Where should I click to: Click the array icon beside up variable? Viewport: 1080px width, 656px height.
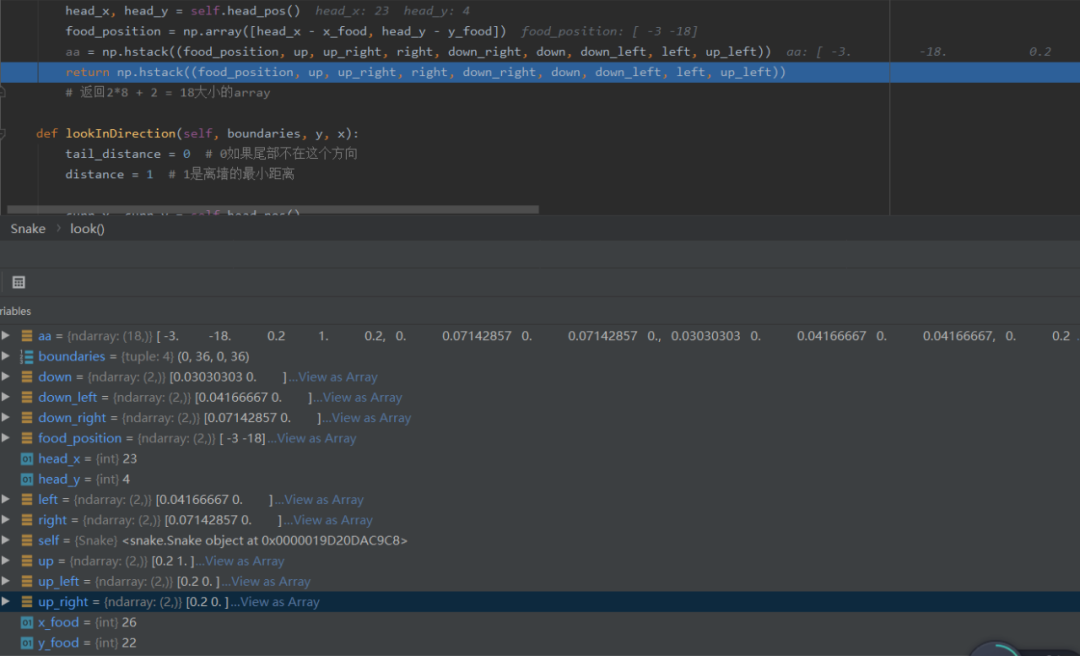(x=27, y=561)
